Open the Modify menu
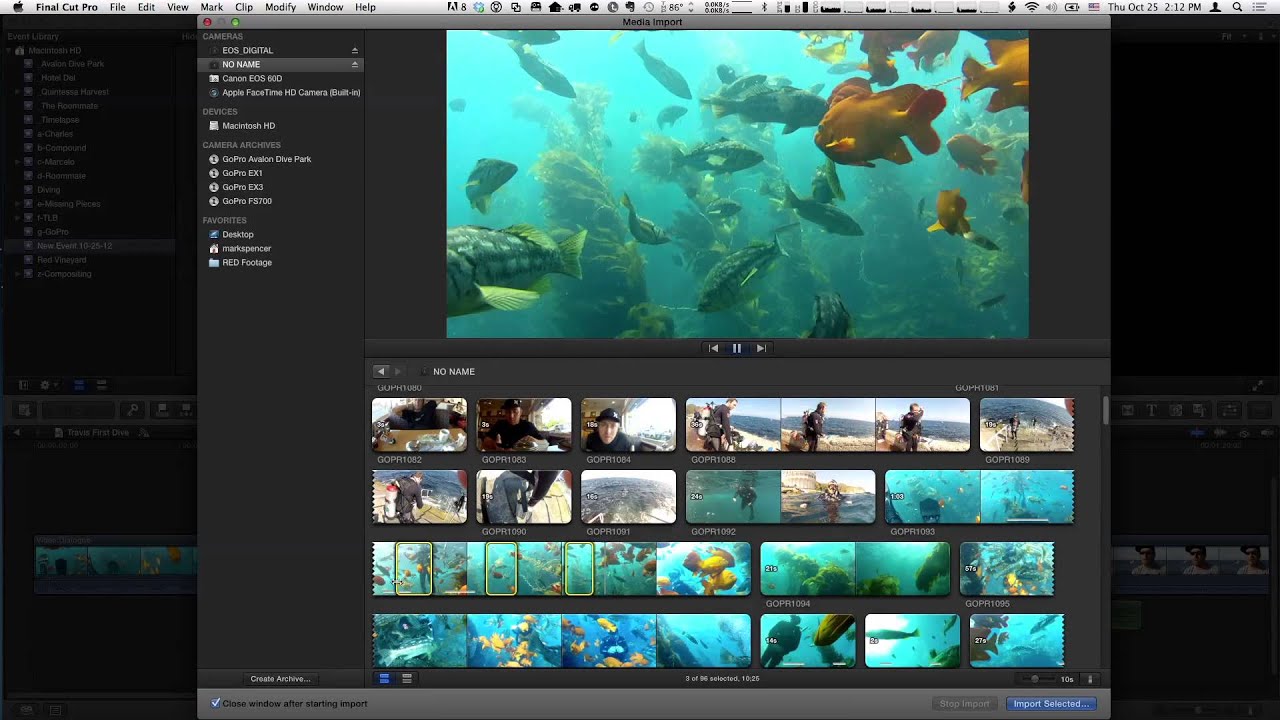The image size is (1280, 720). [280, 7]
